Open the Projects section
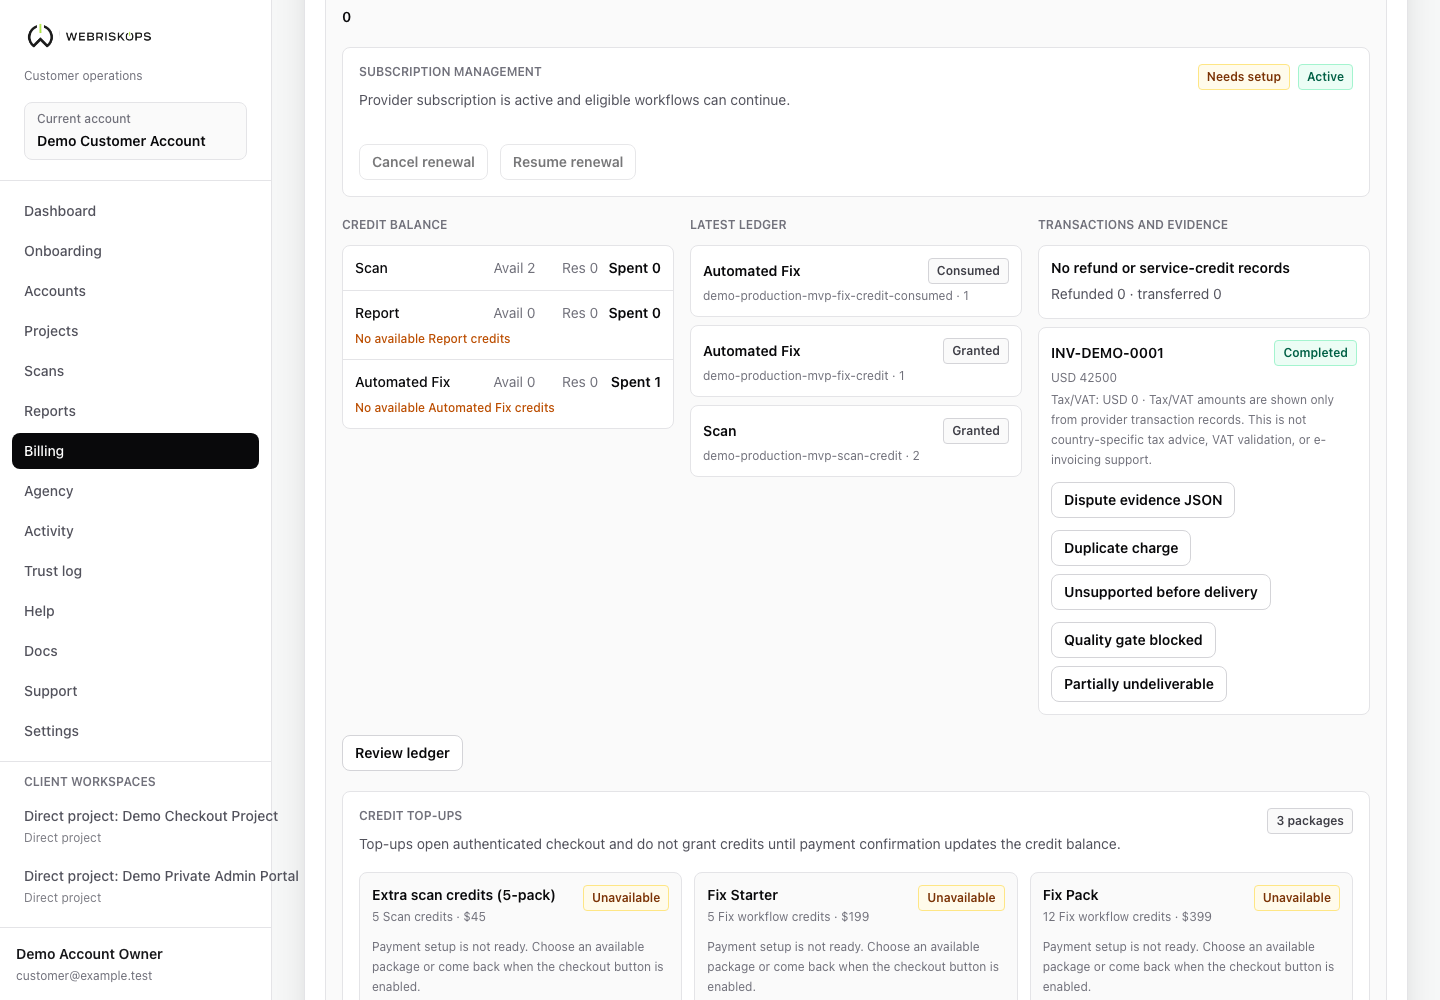This screenshot has width=1440, height=1000. pyautogui.click(x=135, y=331)
